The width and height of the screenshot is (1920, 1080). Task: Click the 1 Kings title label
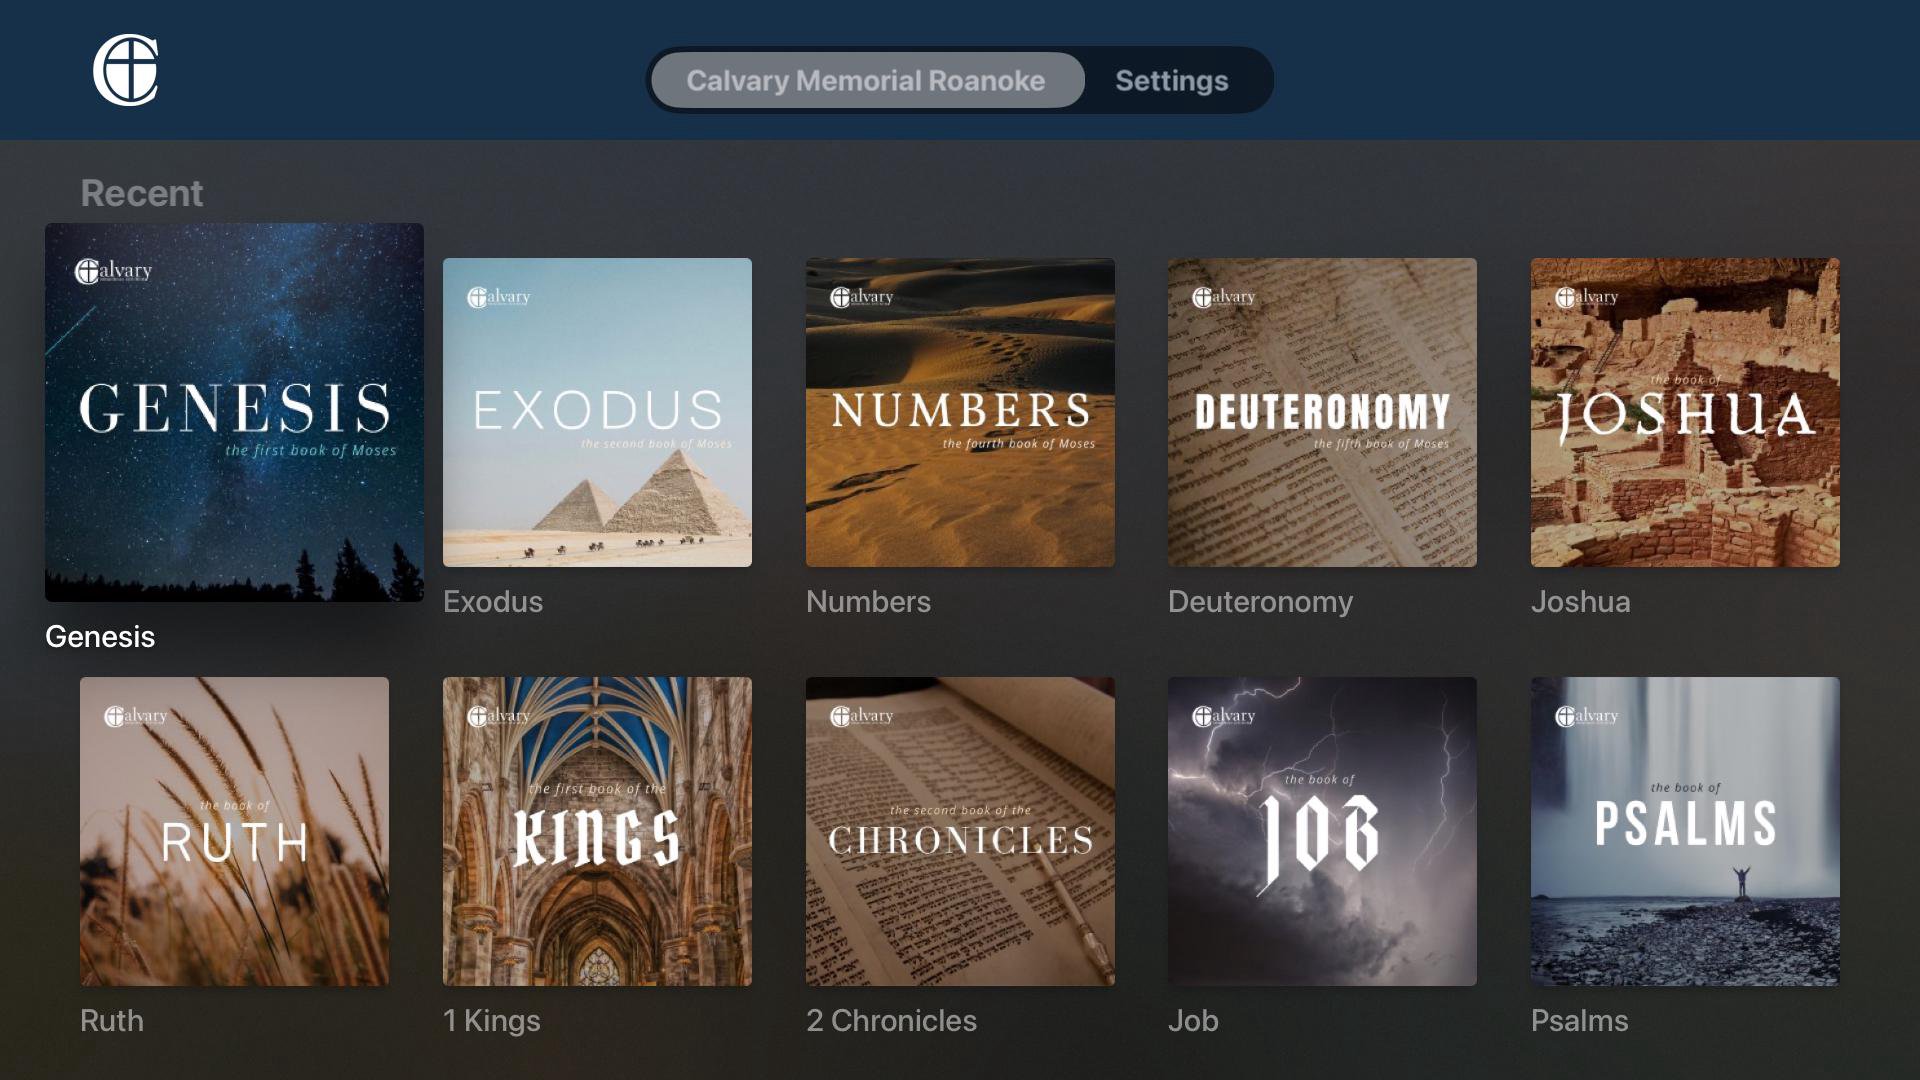point(491,1021)
